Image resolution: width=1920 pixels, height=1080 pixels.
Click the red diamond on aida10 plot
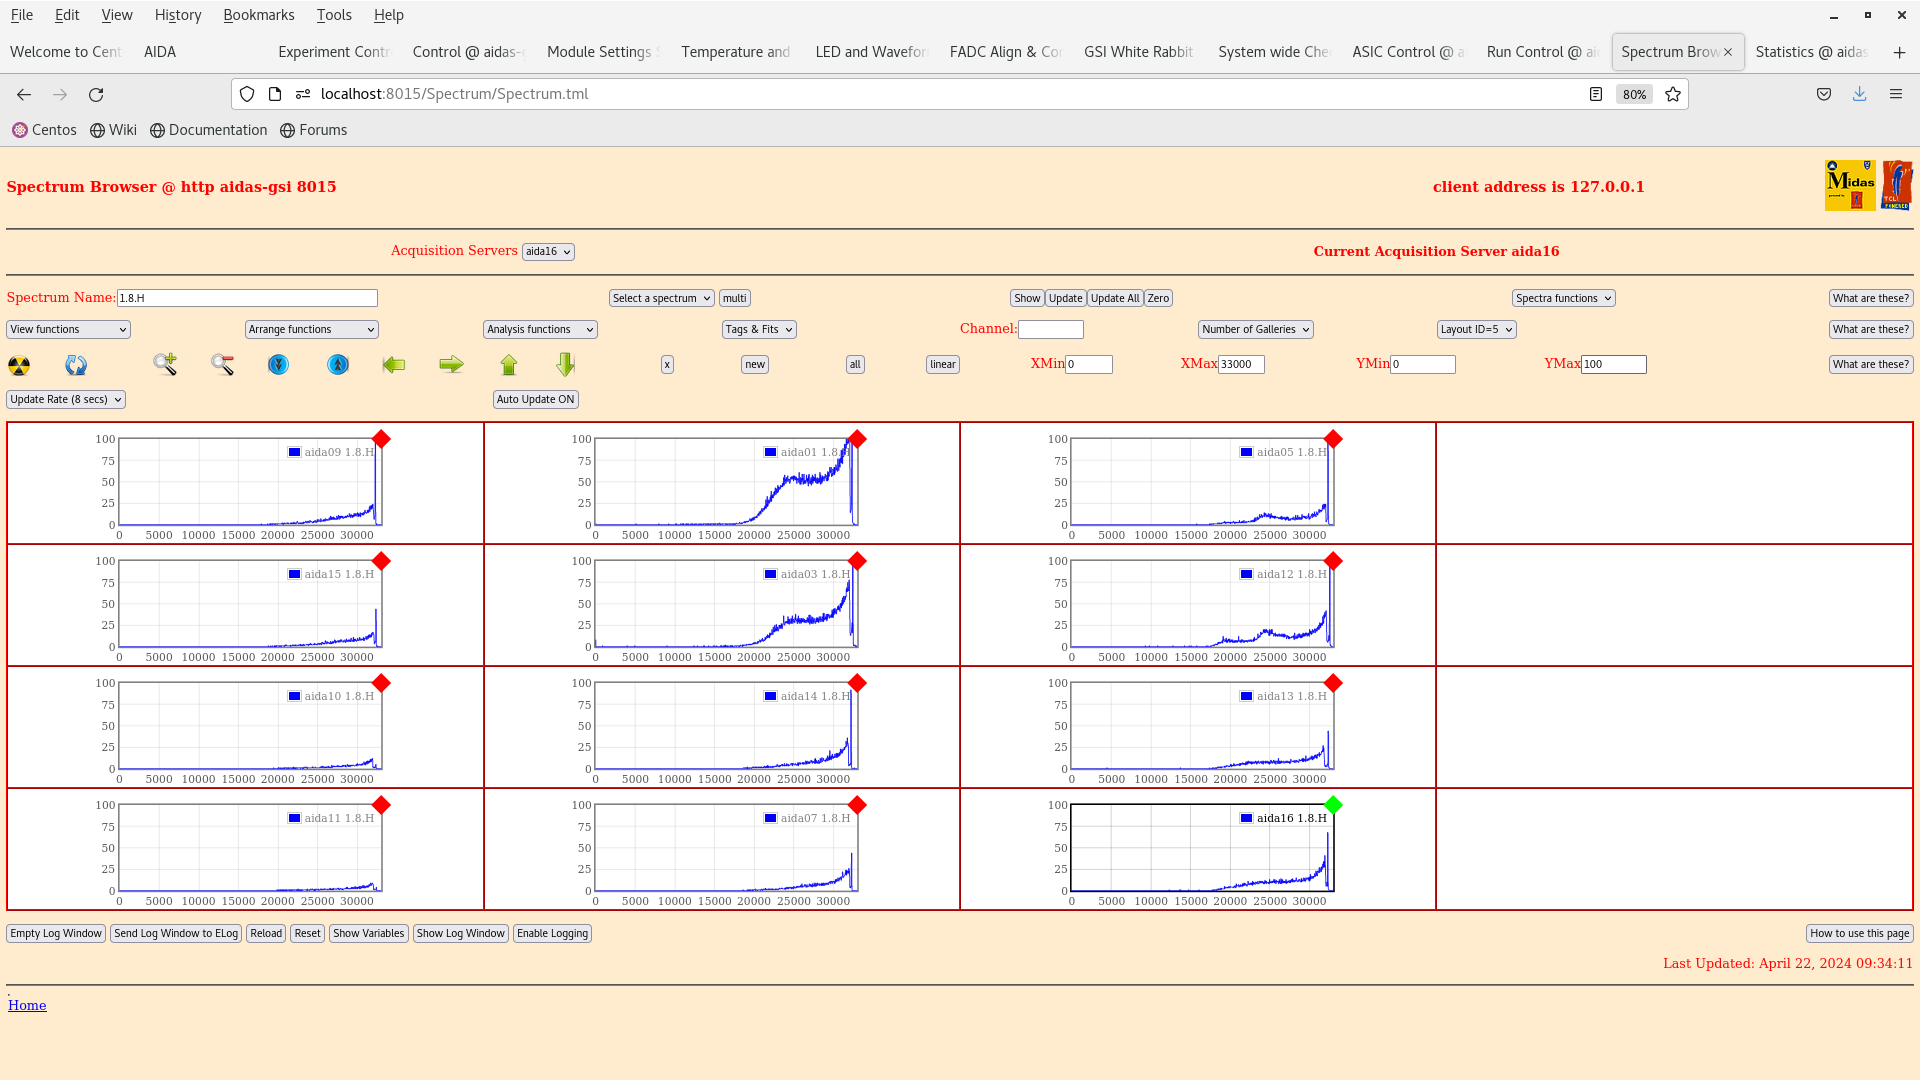381,683
